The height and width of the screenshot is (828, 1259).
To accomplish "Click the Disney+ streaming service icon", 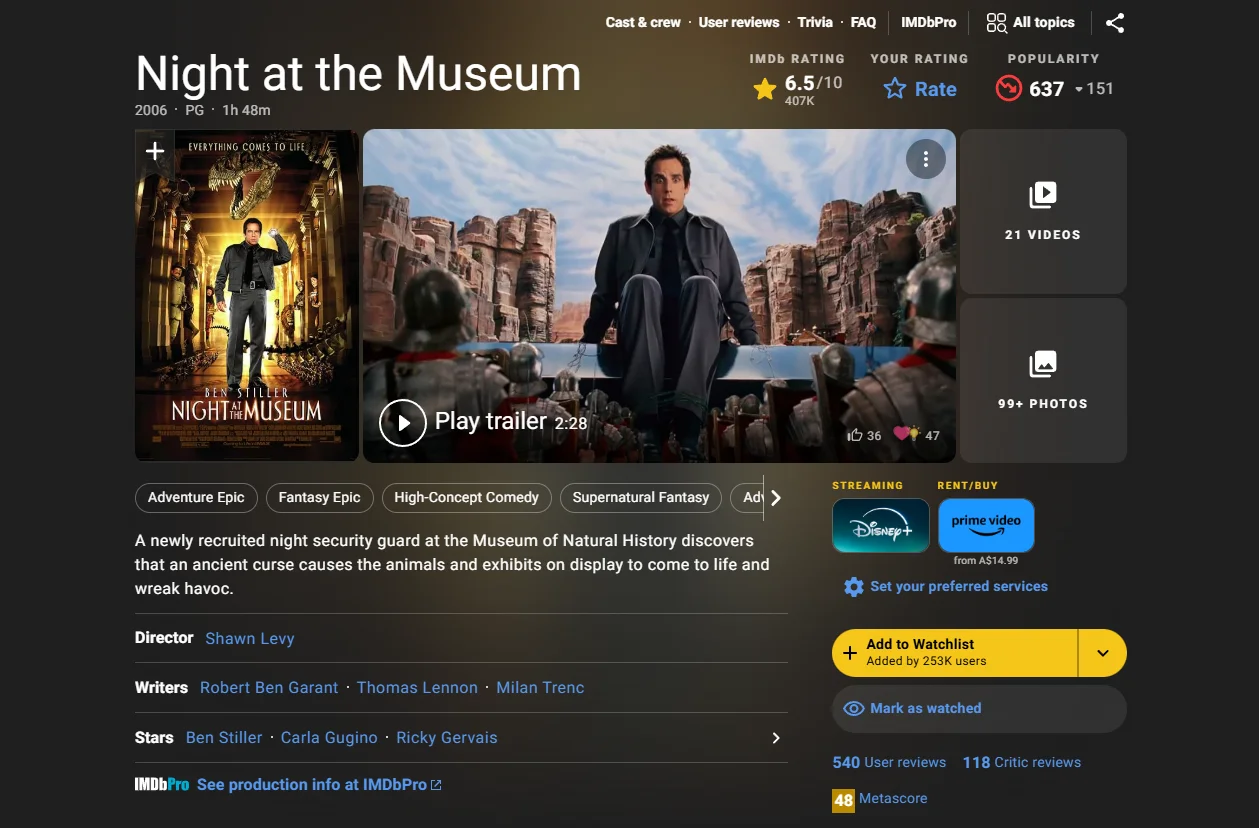I will tap(880, 525).
